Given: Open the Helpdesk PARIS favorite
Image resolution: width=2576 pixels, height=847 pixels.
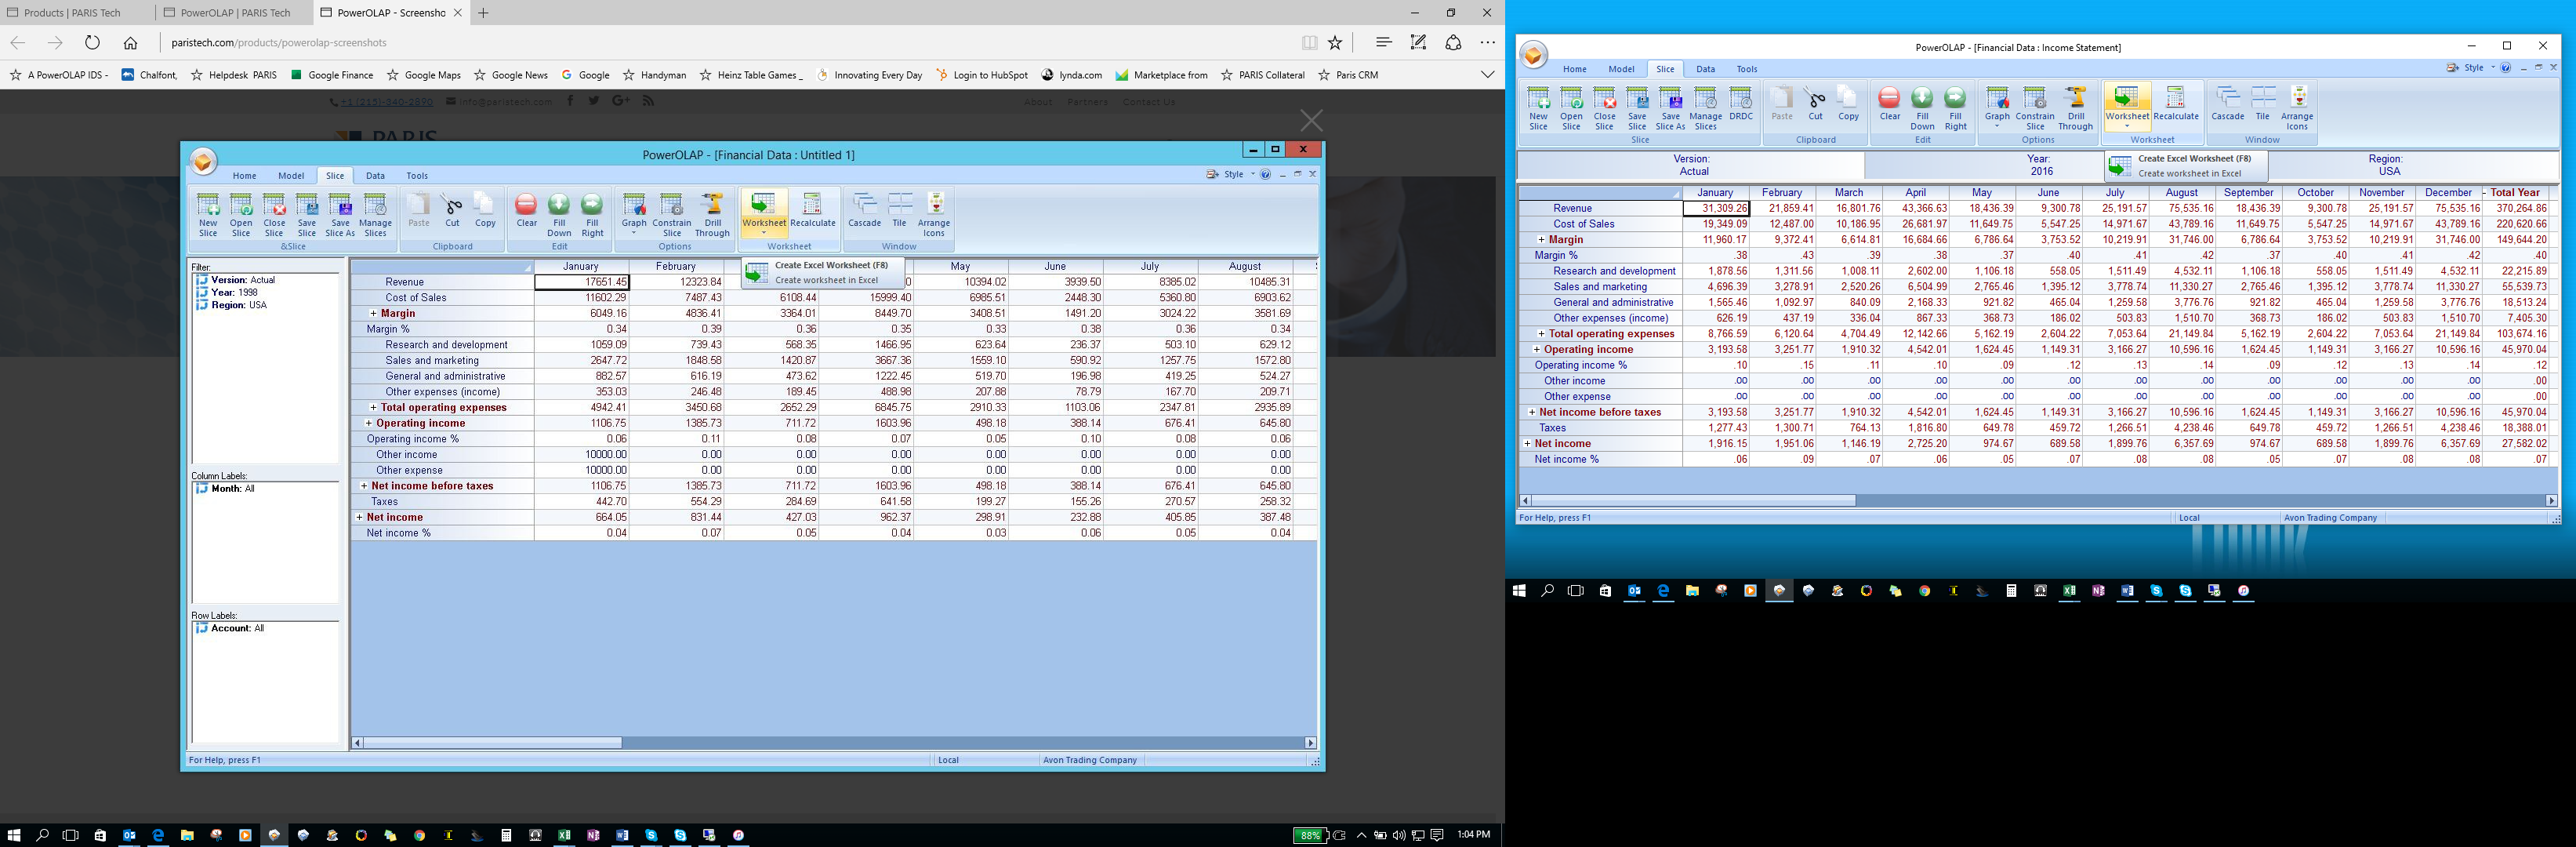Looking at the screenshot, I should [x=233, y=75].
